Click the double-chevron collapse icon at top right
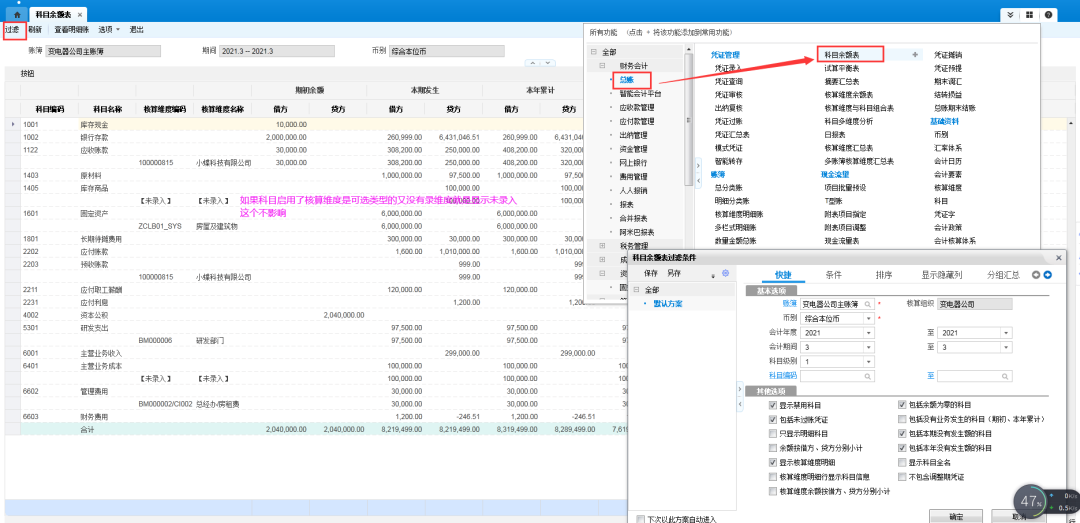Viewport: 1080px width, 523px height. [x=1010, y=14]
